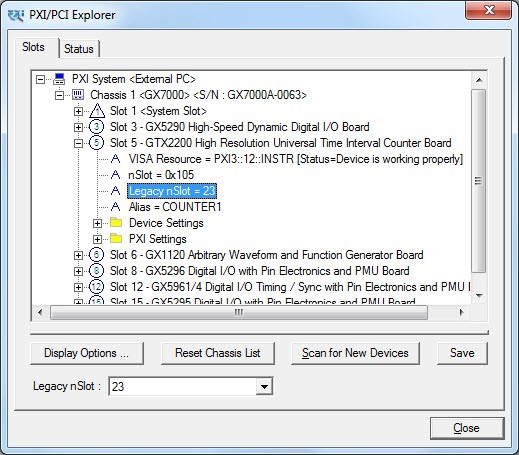Click the property icon beside nSlot = 0x105
Screen dimensions: 519x455
(x=115, y=175)
